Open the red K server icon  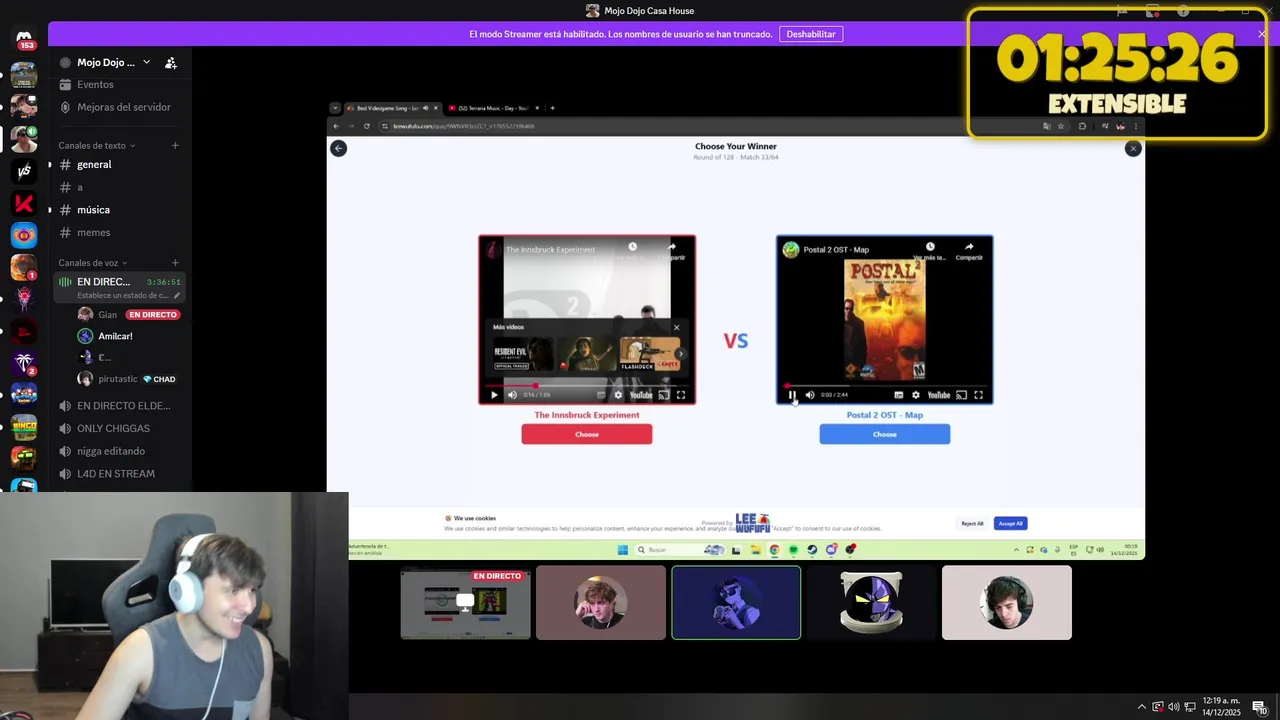coord(24,203)
